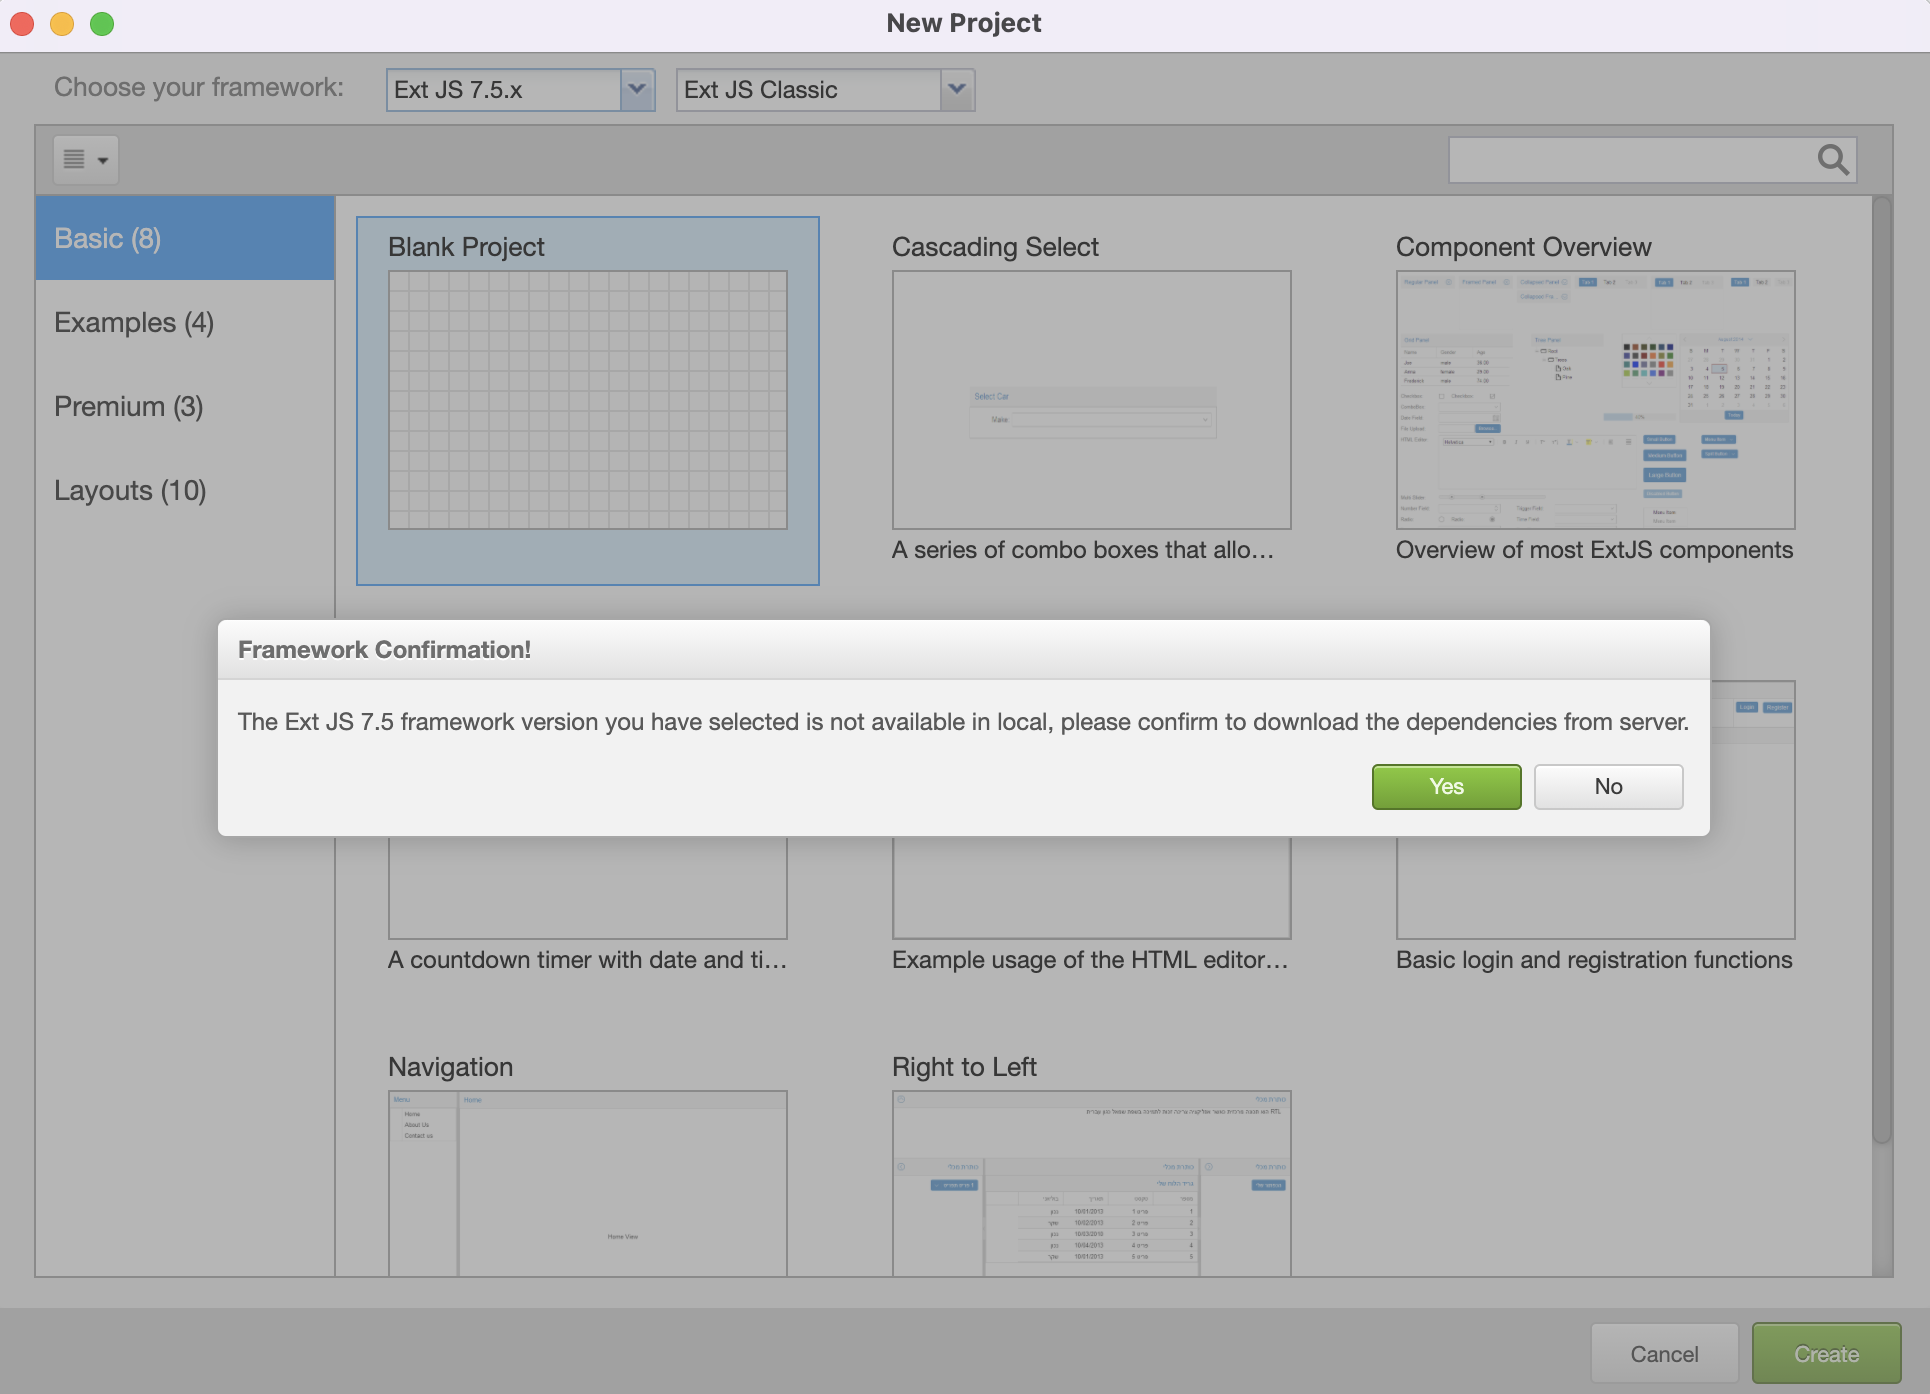
Task: Click the 'Cascading Select' title text
Action: (995, 247)
